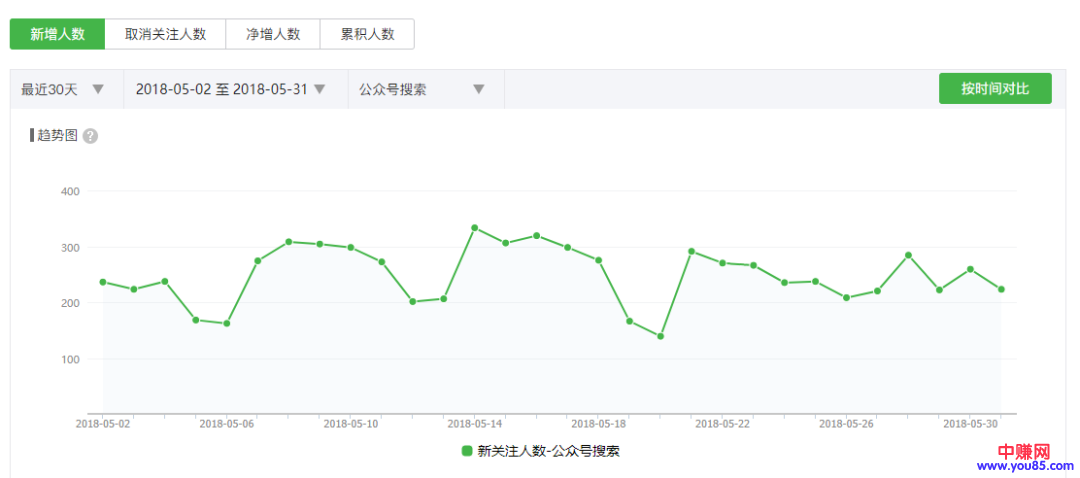Image resolution: width=1080 pixels, height=478 pixels.
Task: Click the help icon beside 趋势图
Action: click(x=90, y=136)
